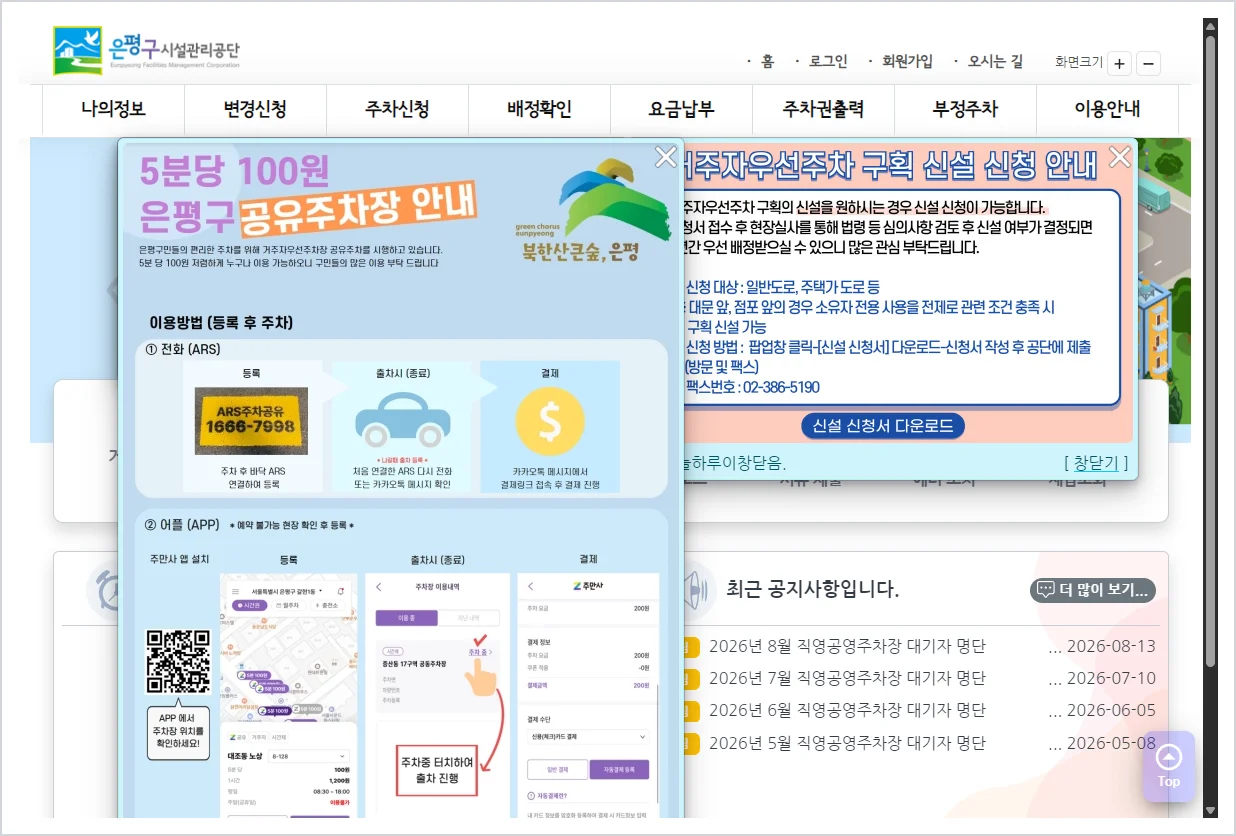
Task: Click the vertical scrollbar thumb
Action: click(1210, 350)
